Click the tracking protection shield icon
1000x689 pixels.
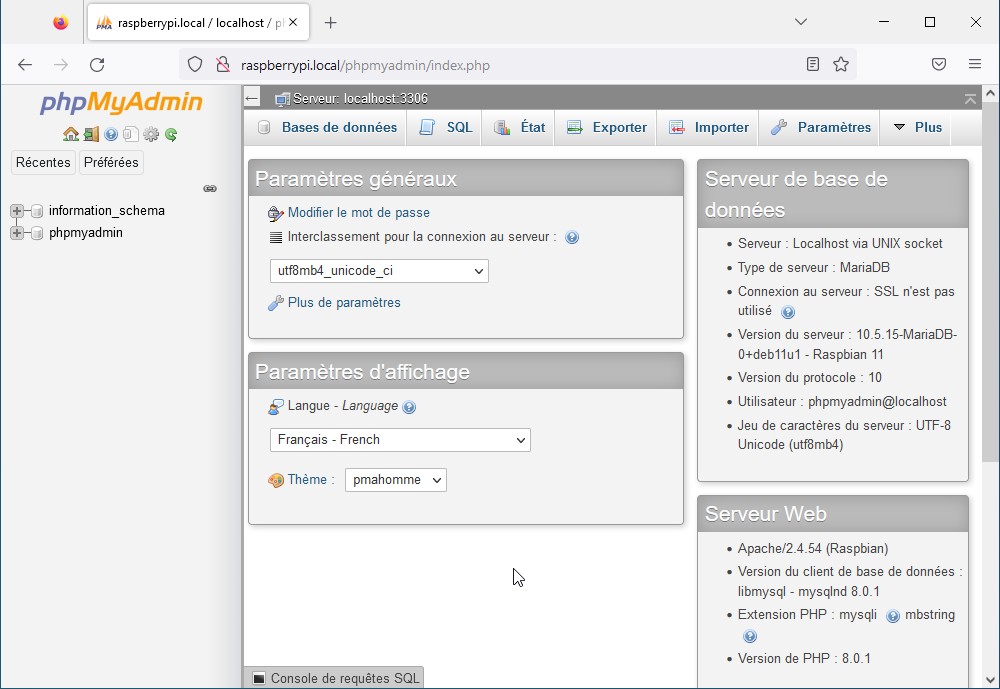click(195, 64)
